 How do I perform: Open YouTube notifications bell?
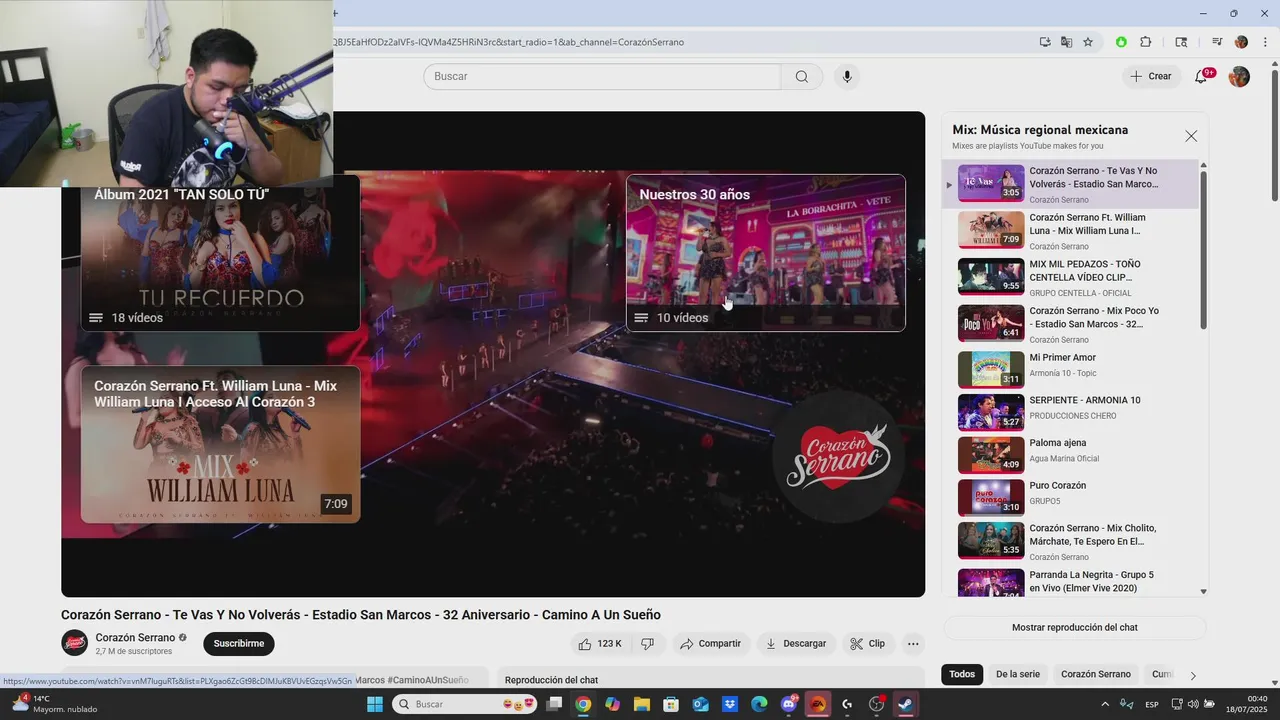pos(1201,77)
